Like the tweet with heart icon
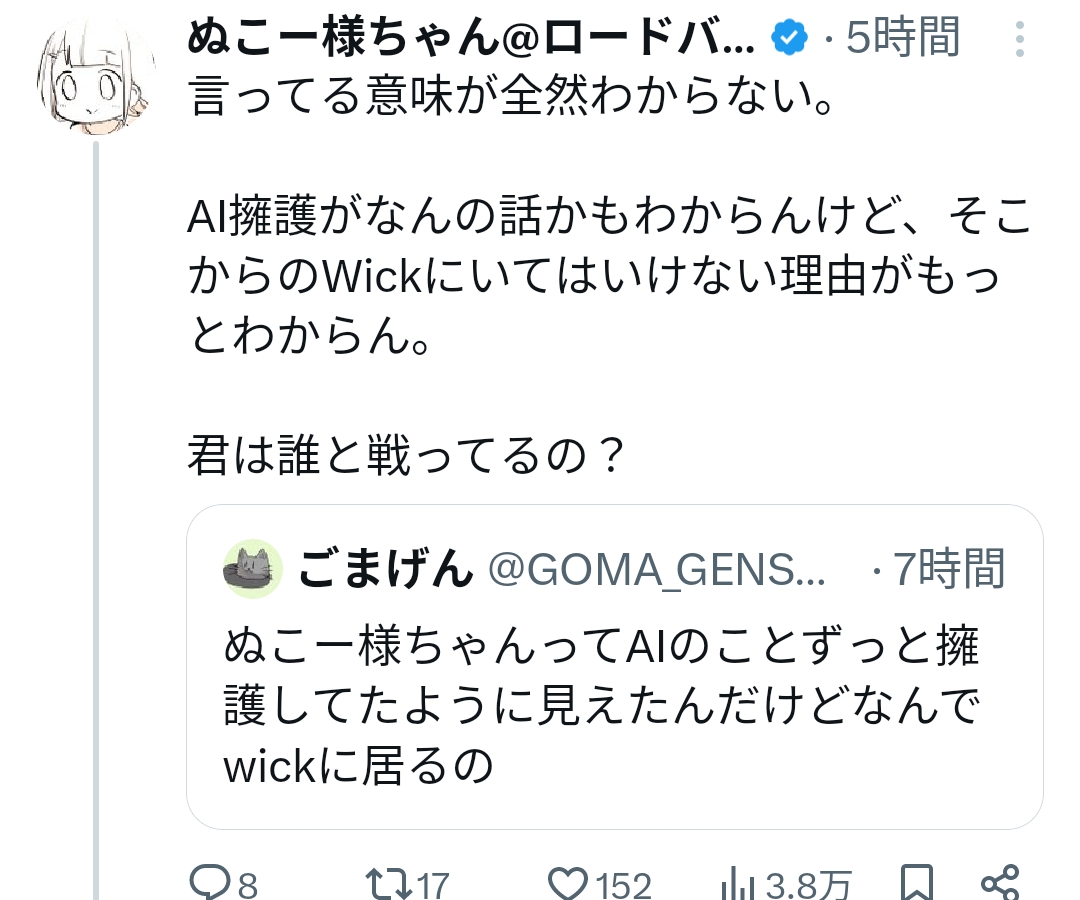This screenshot has width=1080, height=900. [x=569, y=882]
